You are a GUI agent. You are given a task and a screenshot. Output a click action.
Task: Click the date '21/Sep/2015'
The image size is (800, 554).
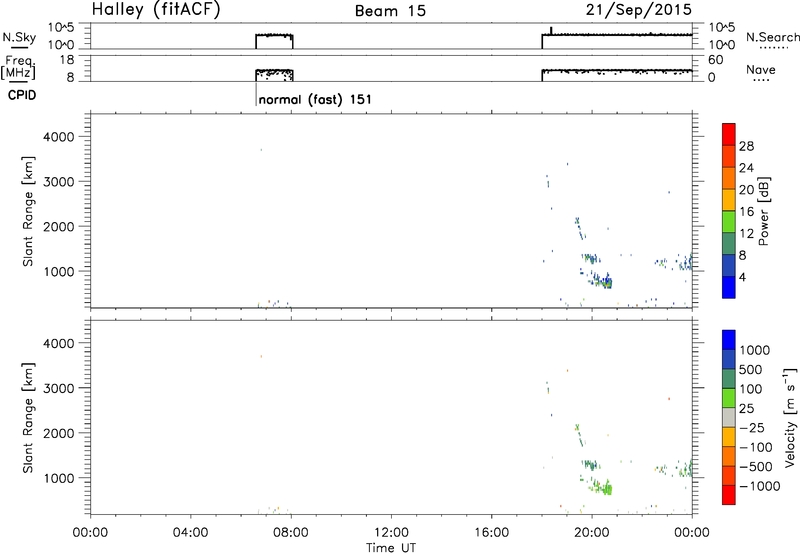point(639,9)
